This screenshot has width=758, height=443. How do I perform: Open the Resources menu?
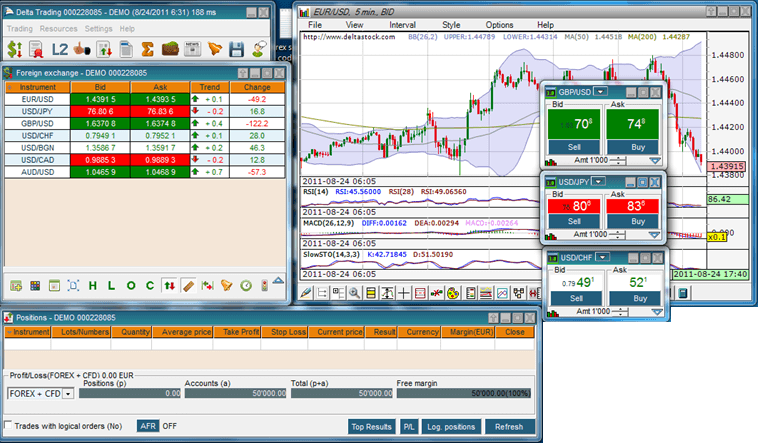pos(58,29)
